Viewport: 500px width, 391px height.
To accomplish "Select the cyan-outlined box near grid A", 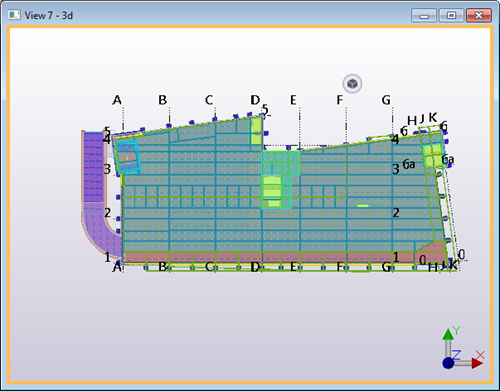I will point(128,157).
